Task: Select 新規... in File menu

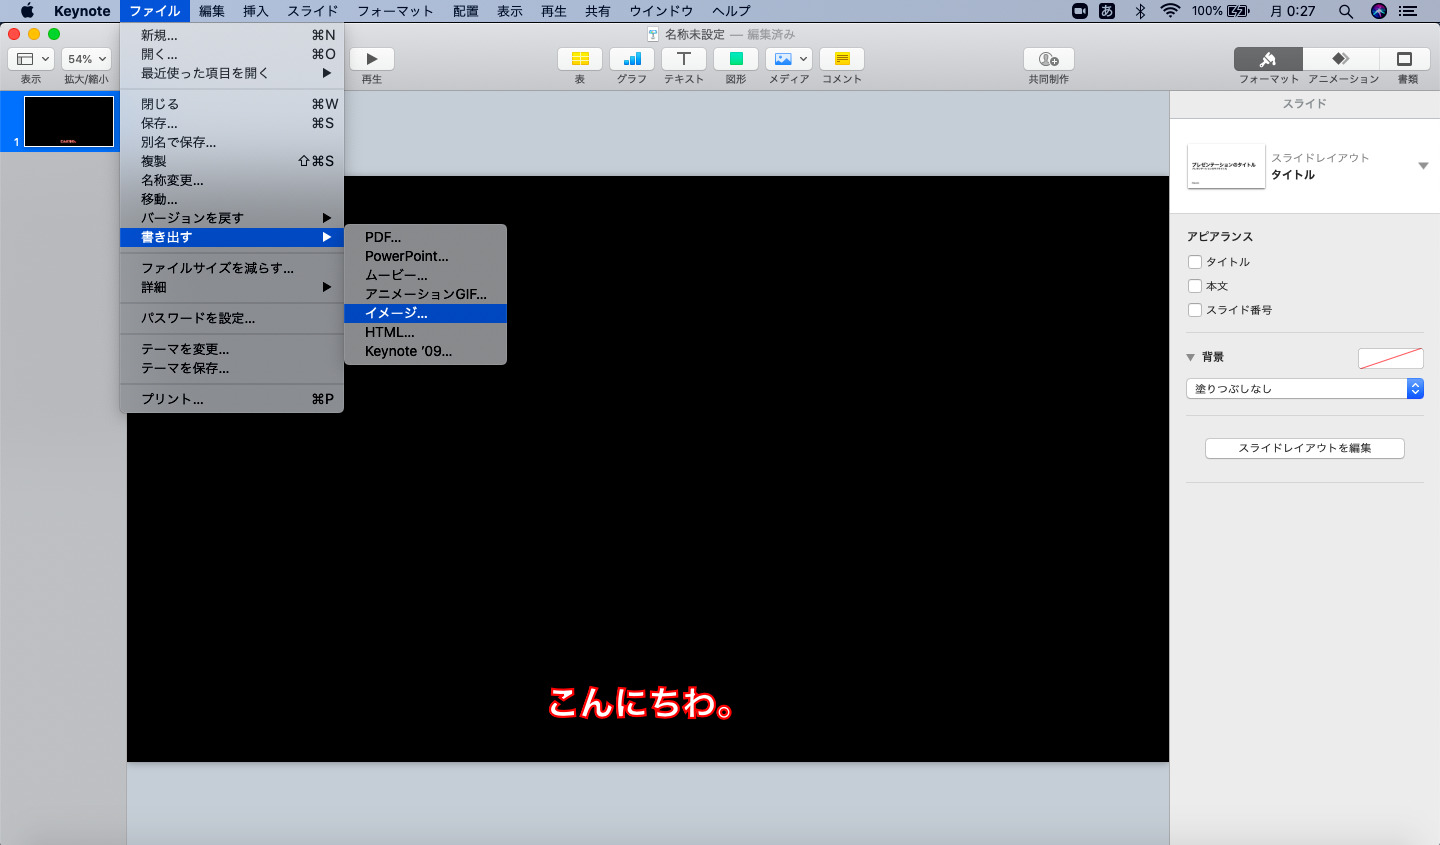Action: point(232,35)
